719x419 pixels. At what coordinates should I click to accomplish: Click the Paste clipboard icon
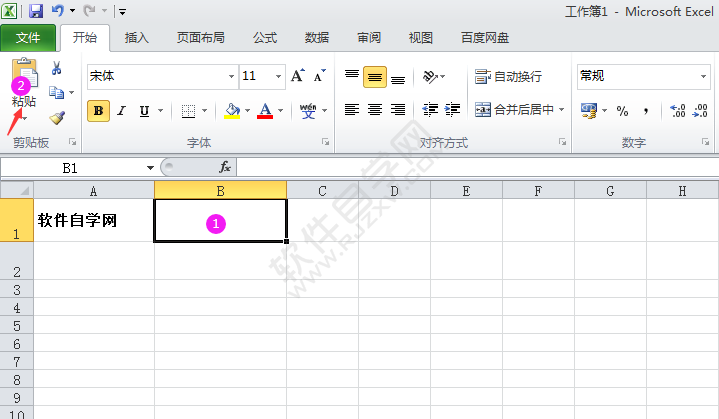tap(25, 72)
